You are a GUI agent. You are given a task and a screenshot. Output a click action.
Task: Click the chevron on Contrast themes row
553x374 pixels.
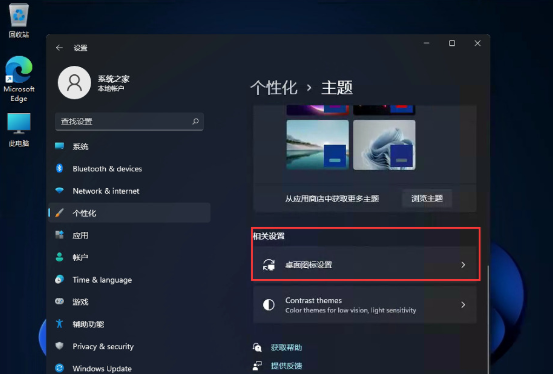pos(463,304)
